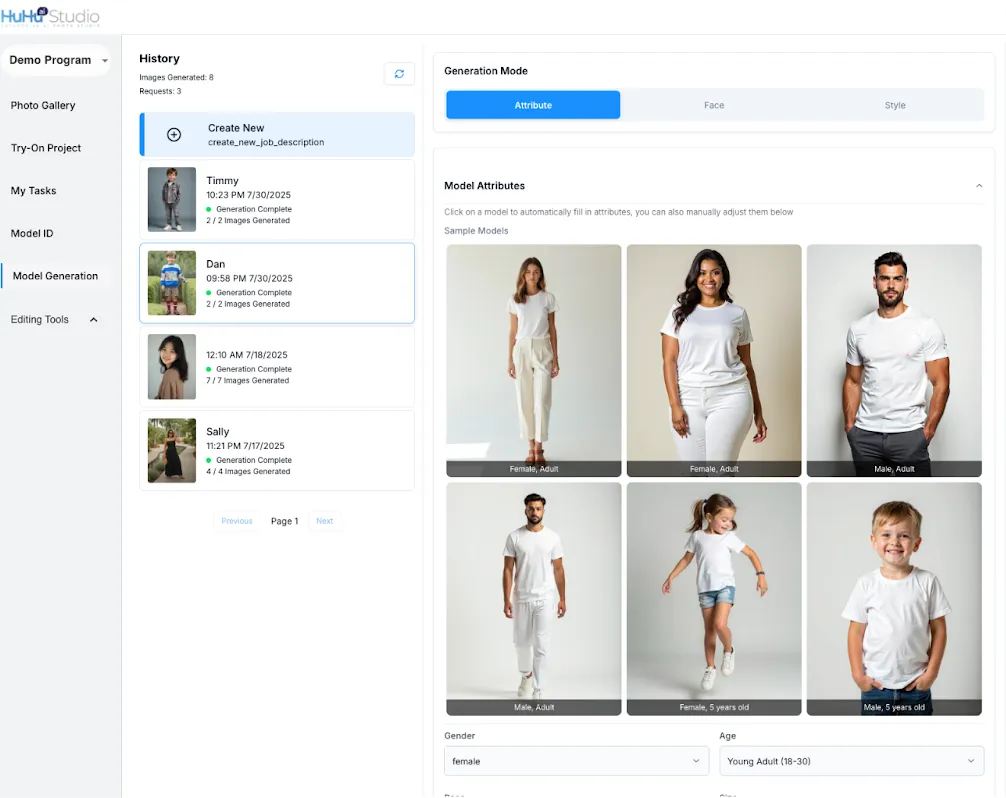Click the Page 1 indicator
Screen dimensions: 1006x798
click(284, 521)
